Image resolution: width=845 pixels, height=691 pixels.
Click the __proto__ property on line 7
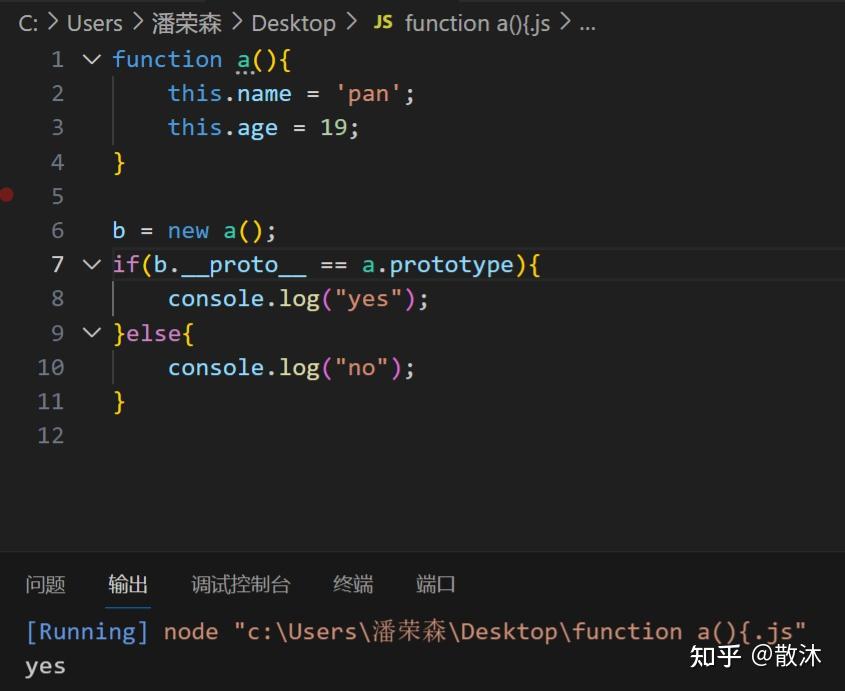coord(244,265)
